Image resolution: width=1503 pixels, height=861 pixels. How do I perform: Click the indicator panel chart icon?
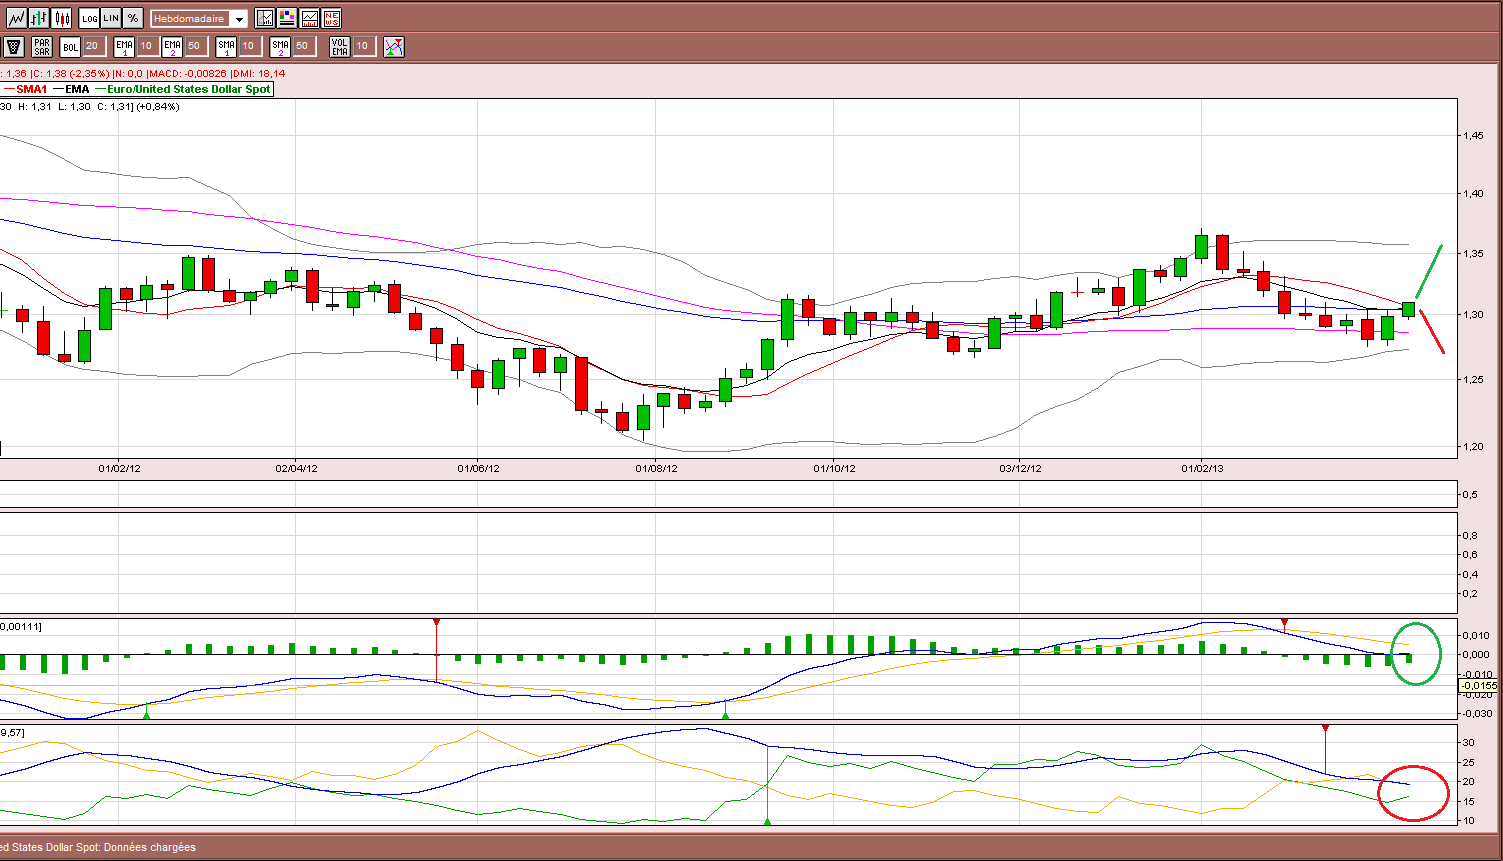(x=310, y=18)
